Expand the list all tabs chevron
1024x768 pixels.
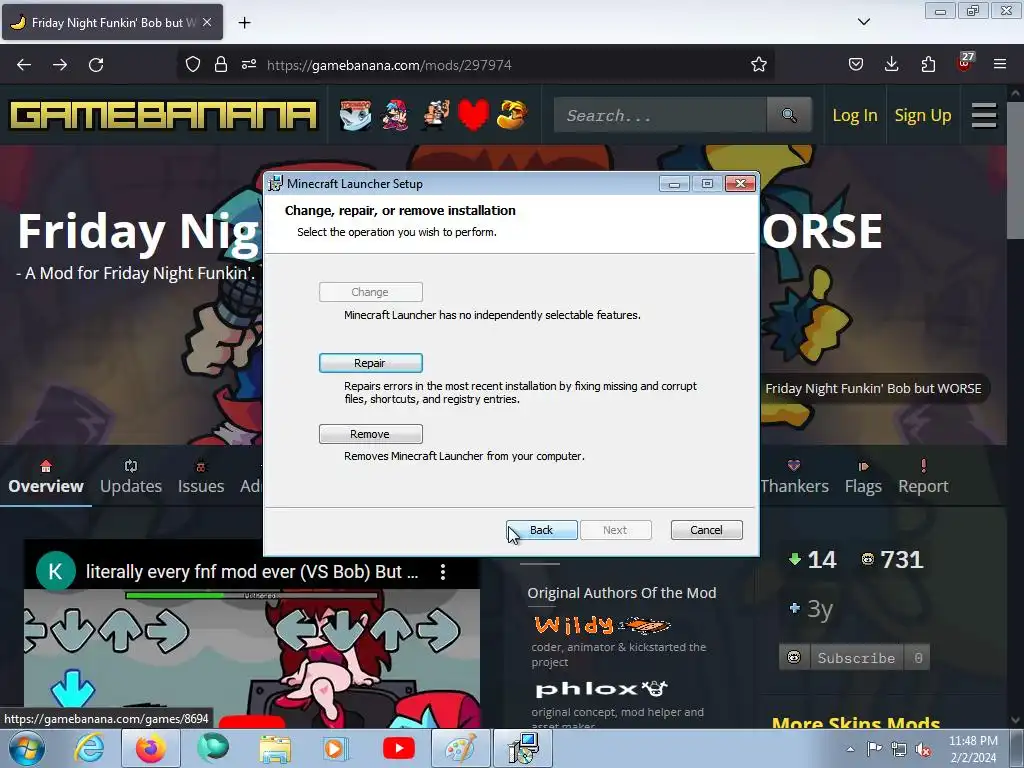pos(863,22)
